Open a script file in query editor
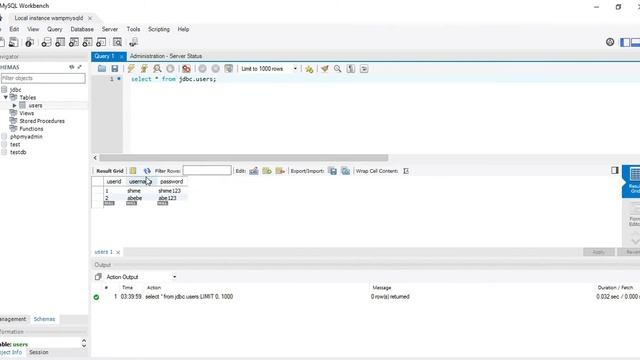The image size is (640, 360). [102, 69]
